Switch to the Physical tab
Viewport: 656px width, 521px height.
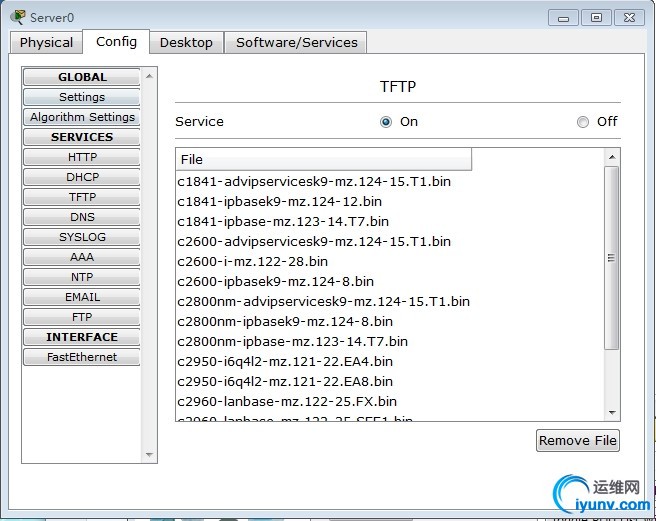click(x=46, y=43)
